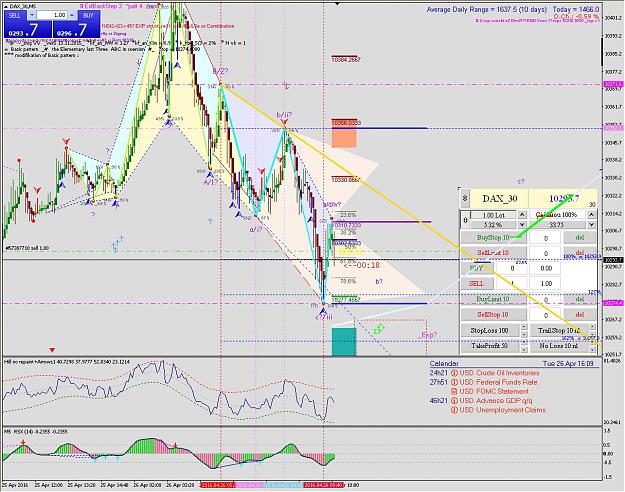625x492 pixels.
Task: Click the Crude Oil Inventories event icon
Action: point(454,373)
